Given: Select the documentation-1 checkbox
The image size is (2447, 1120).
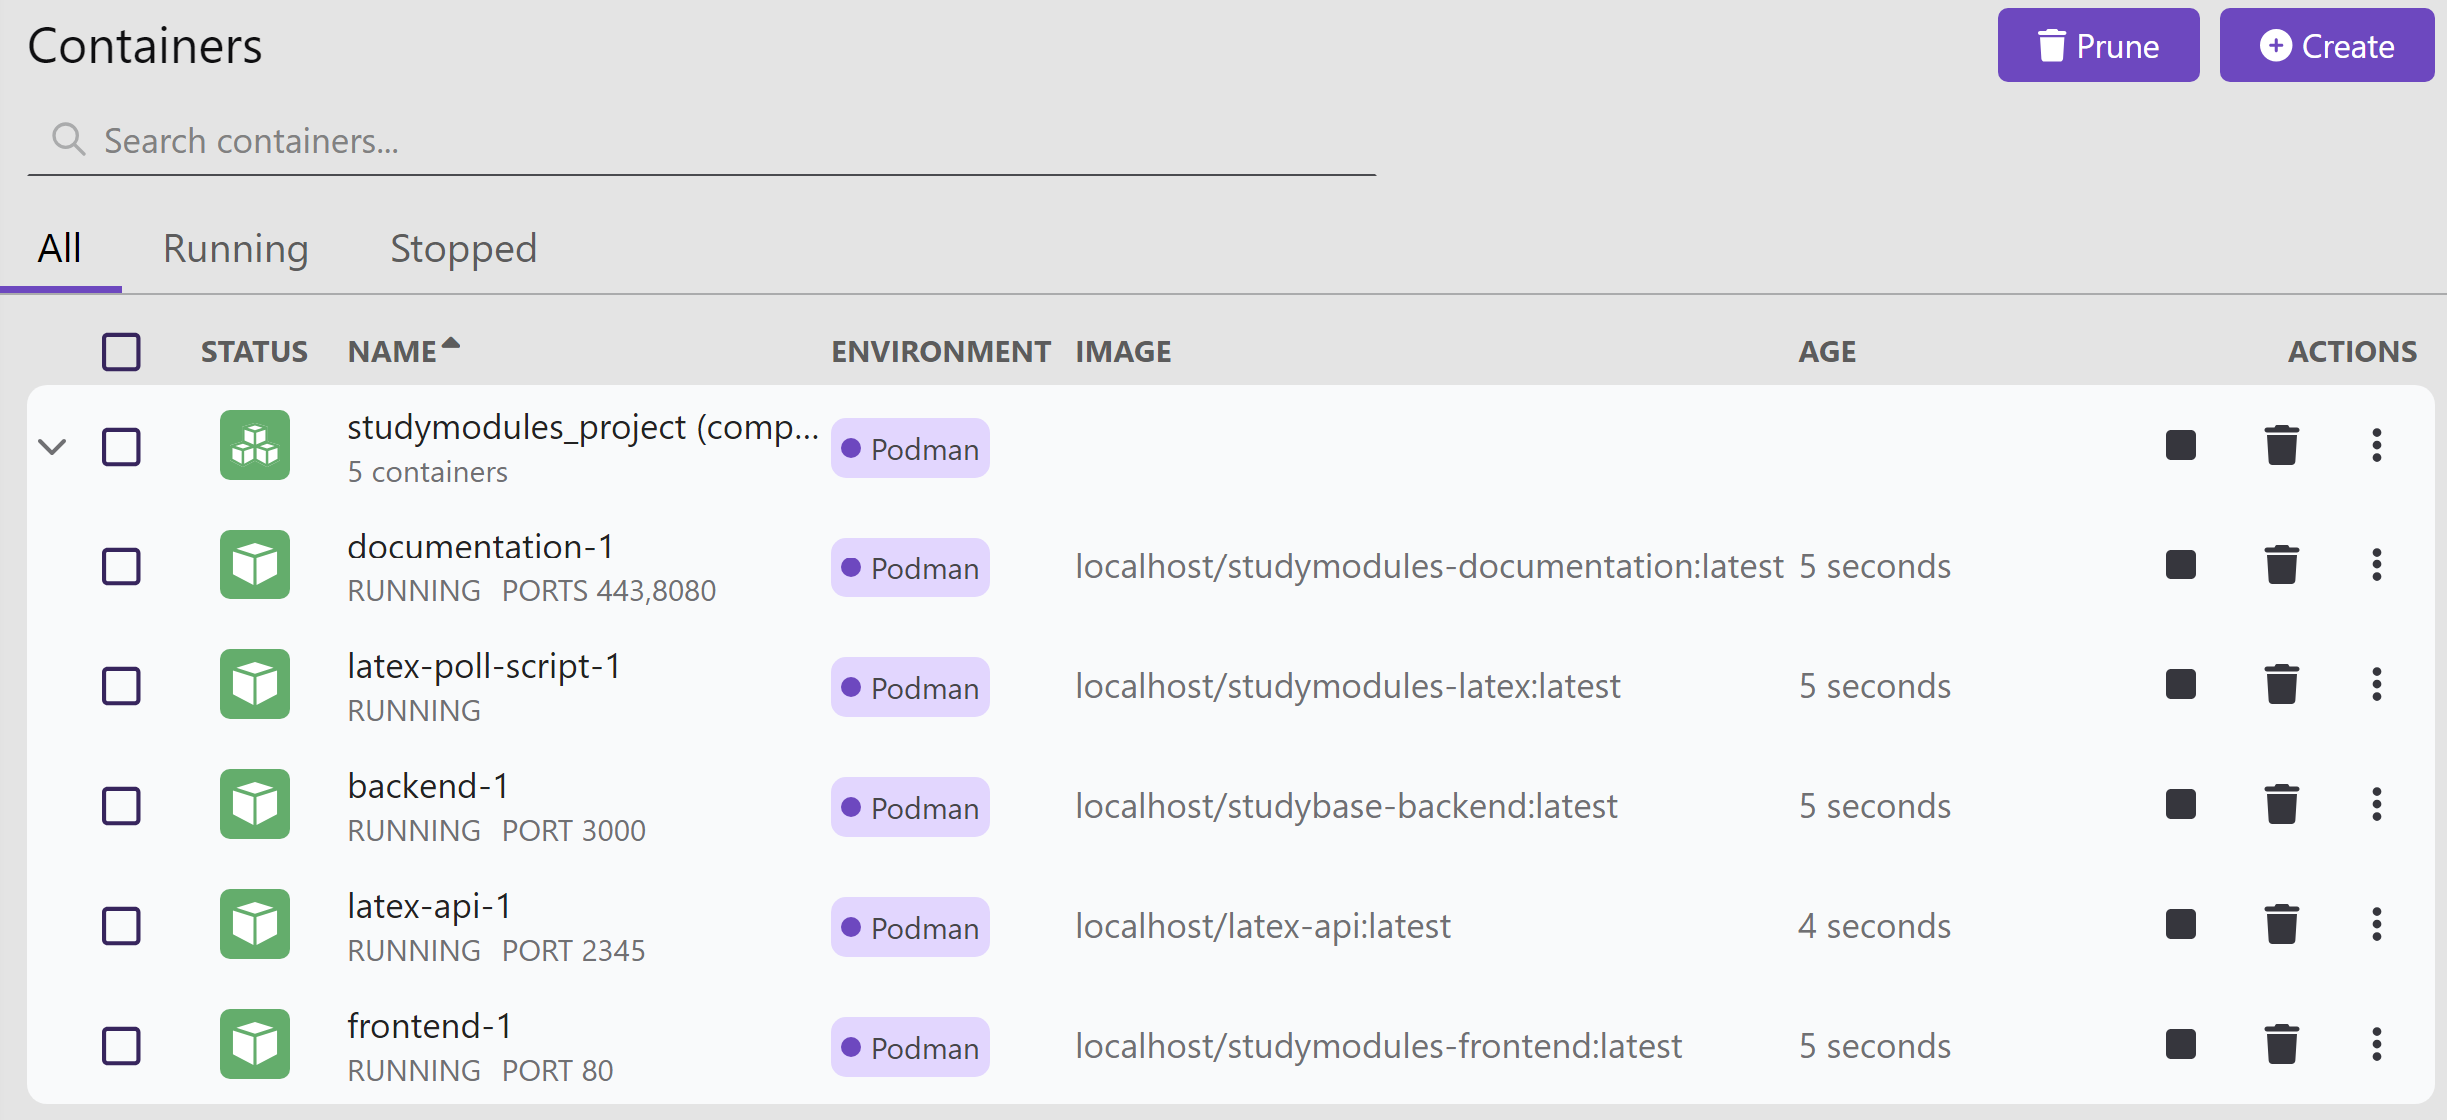Looking at the screenshot, I should 121,566.
